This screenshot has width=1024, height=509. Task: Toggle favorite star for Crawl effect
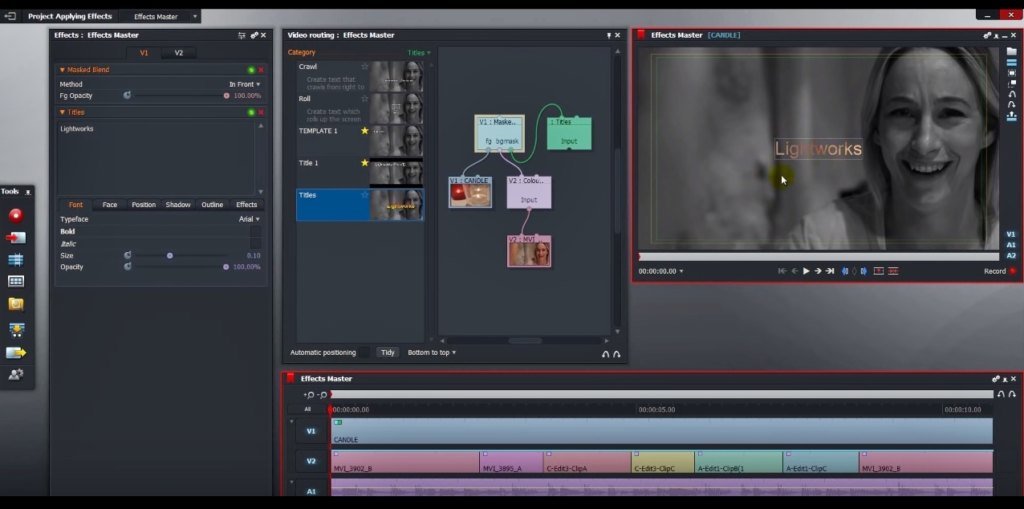click(365, 67)
